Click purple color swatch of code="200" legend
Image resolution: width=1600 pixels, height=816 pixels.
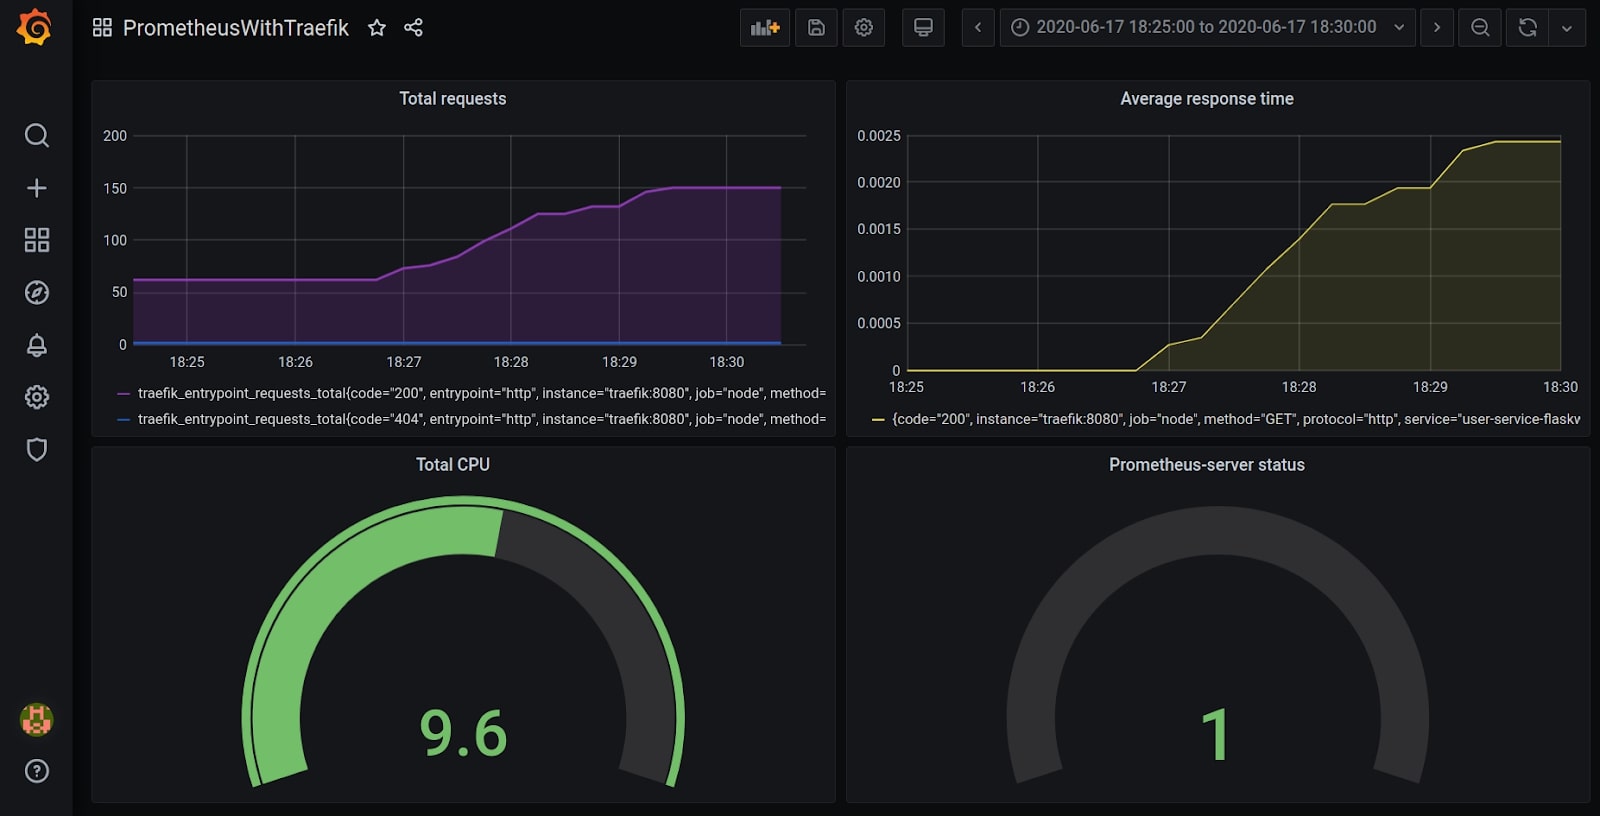coord(124,394)
